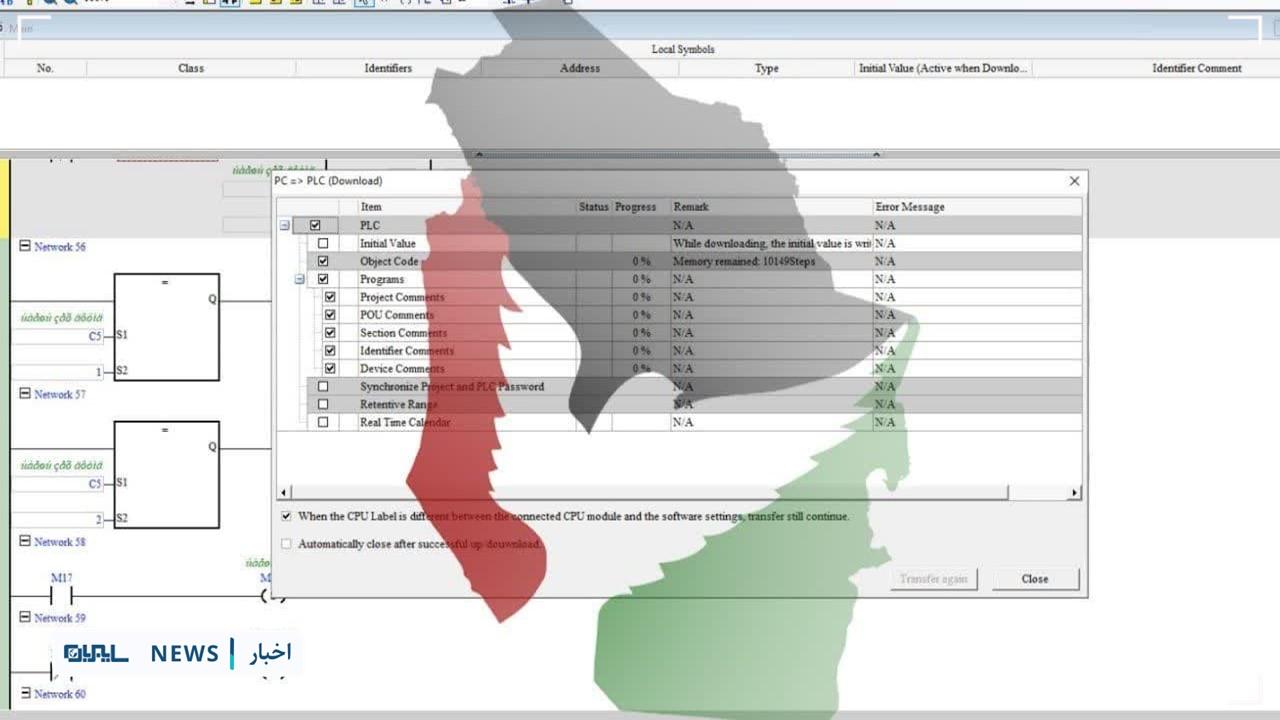
Task: Select the Retentive Range row label
Action: [x=398, y=405]
